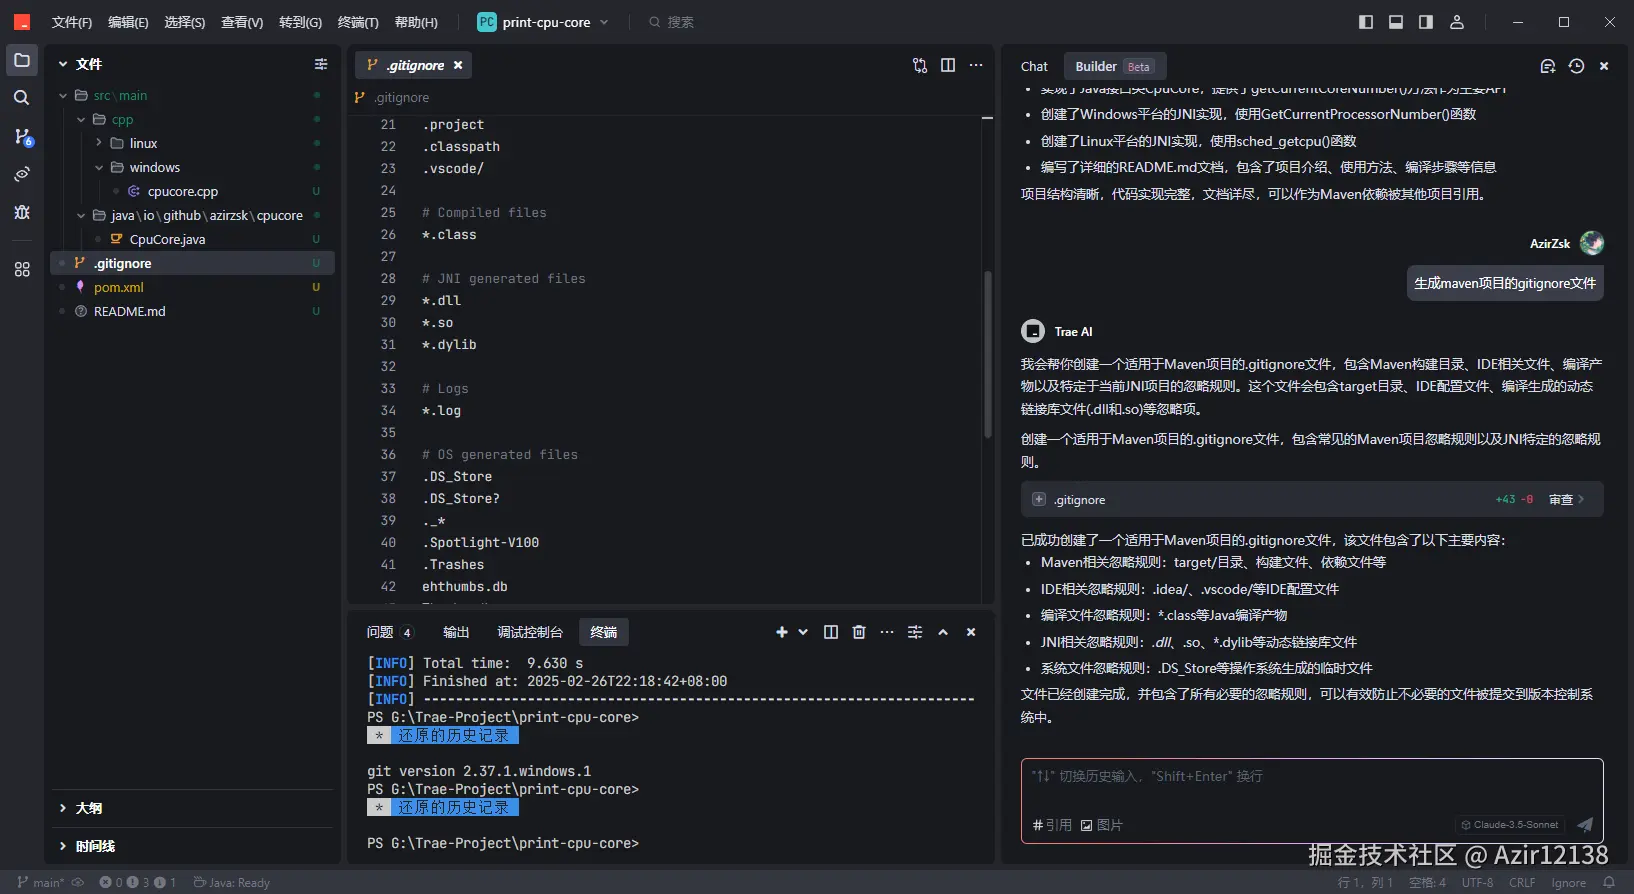This screenshot has width=1634, height=894.
Task: Select the Claude-3.5-Sonnet model picker
Action: tap(1510, 825)
